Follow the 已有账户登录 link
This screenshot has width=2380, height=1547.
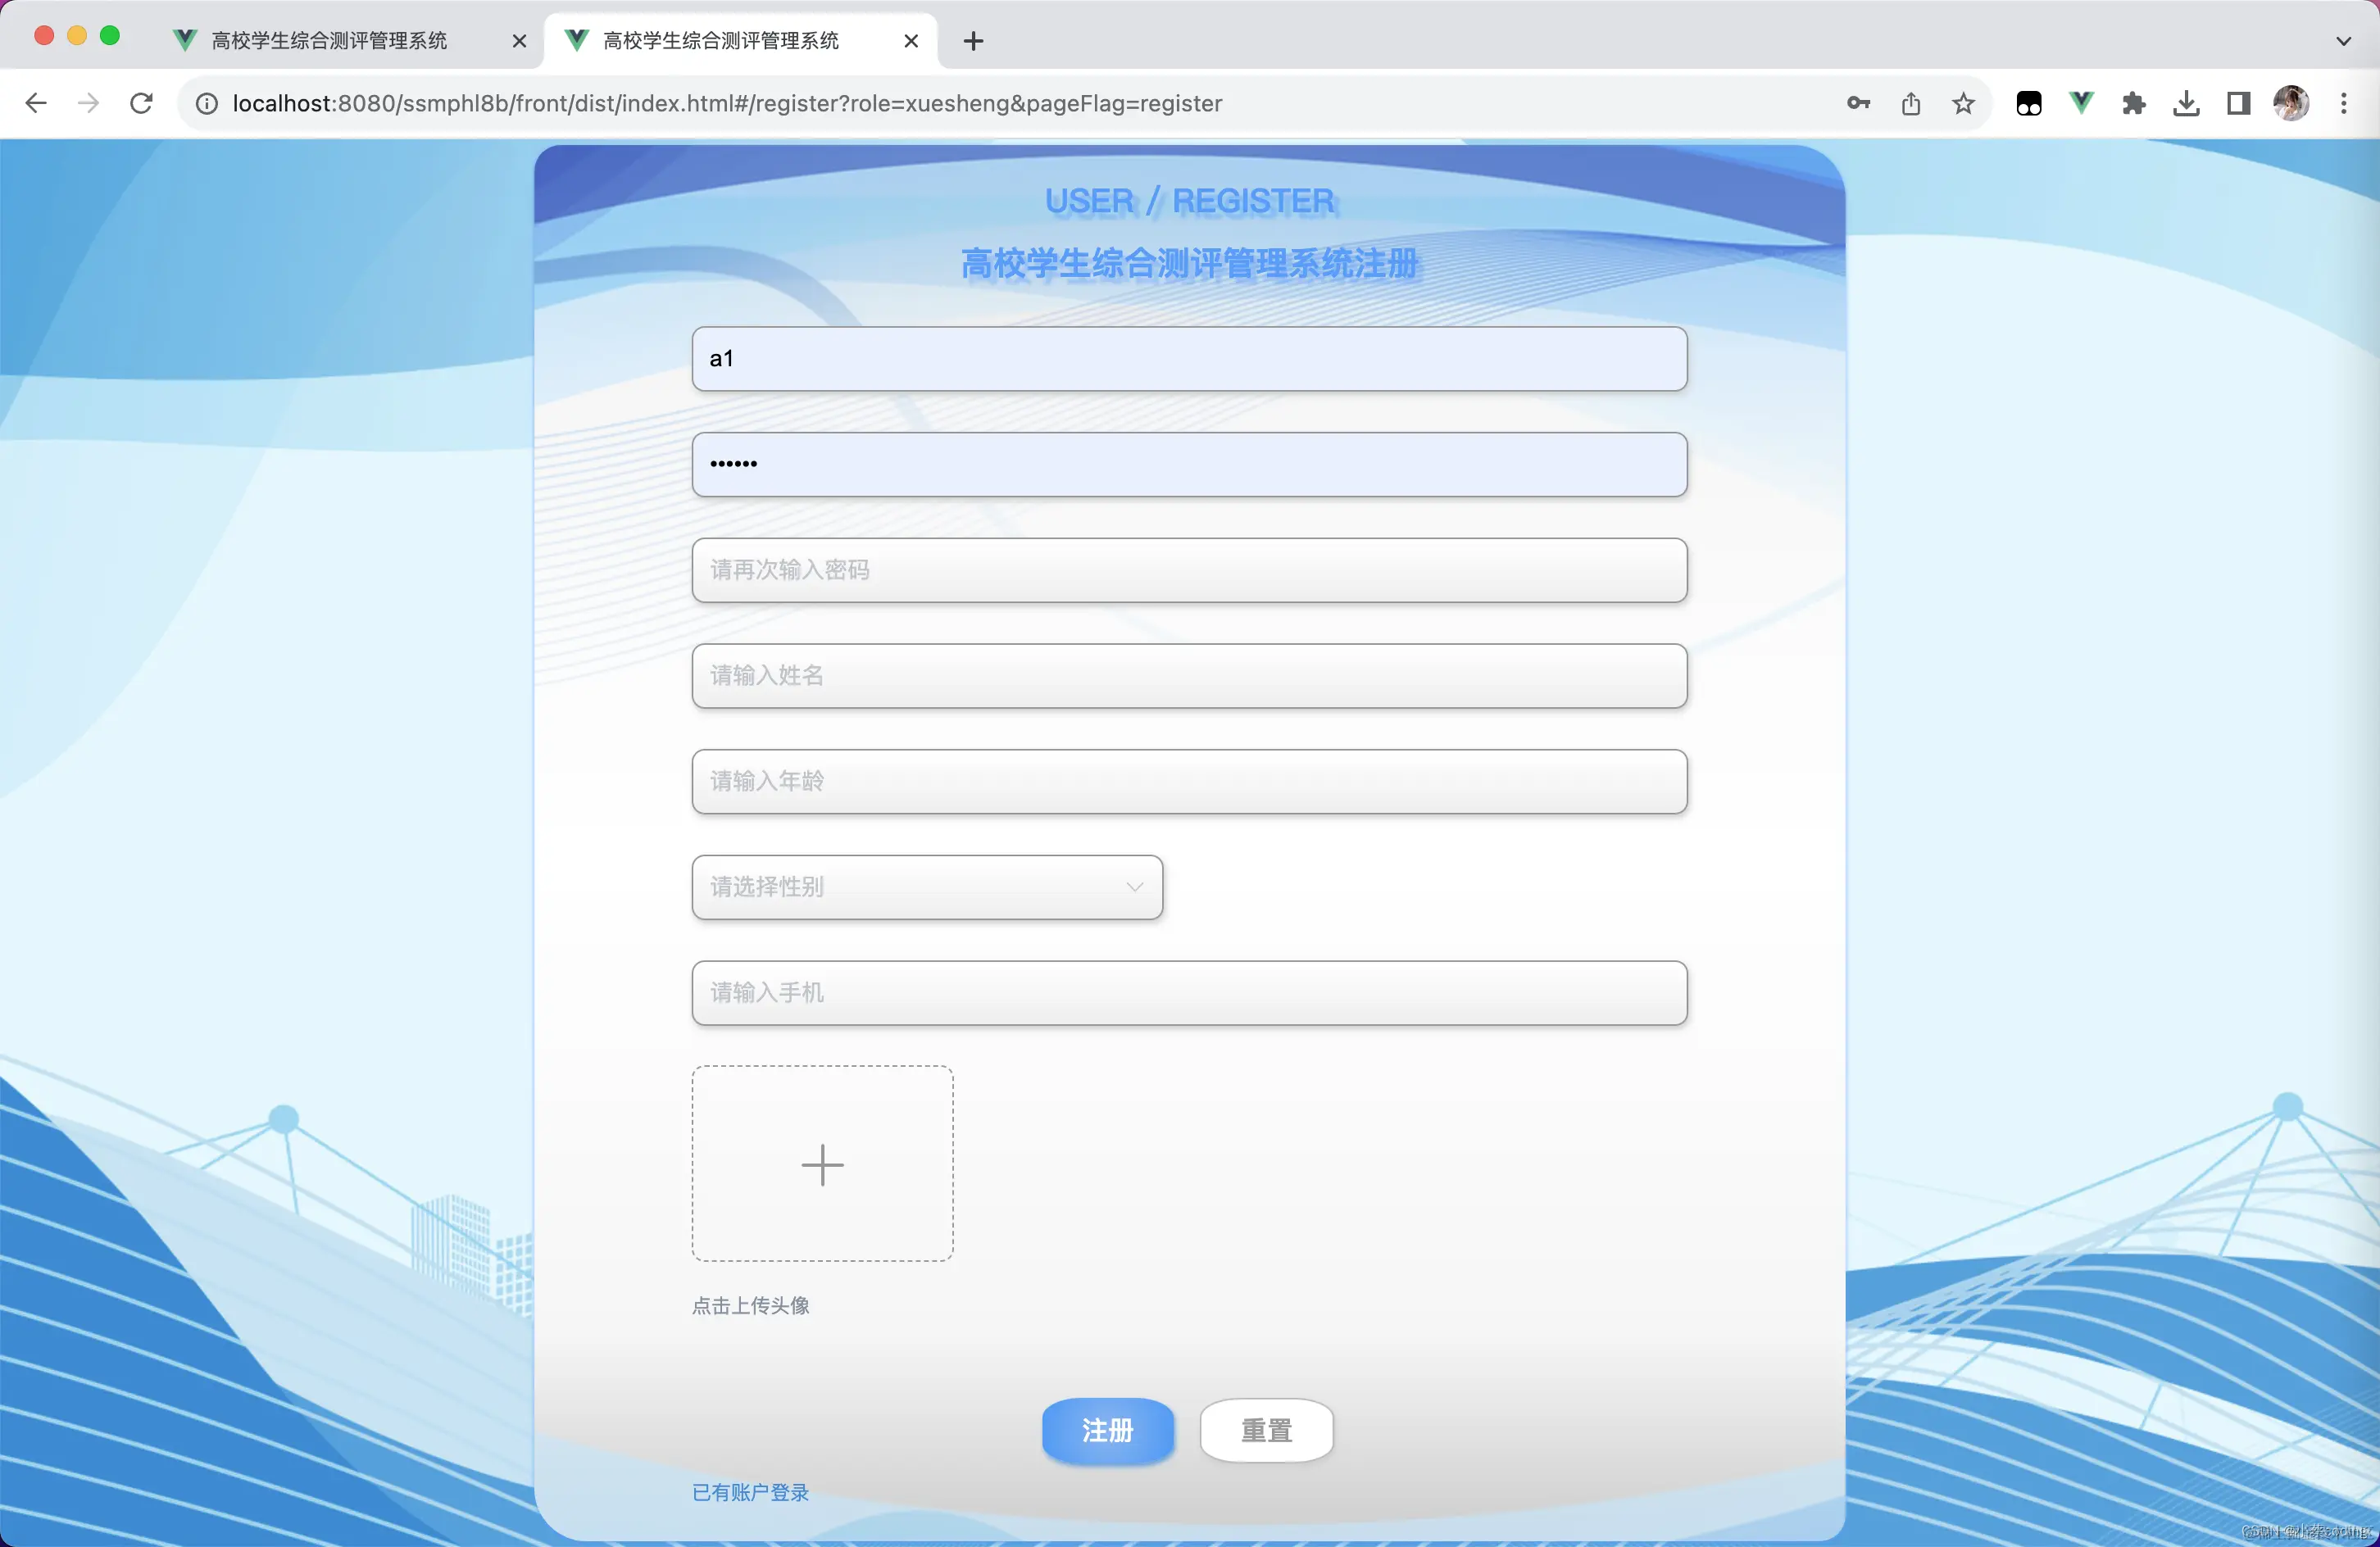(750, 1492)
